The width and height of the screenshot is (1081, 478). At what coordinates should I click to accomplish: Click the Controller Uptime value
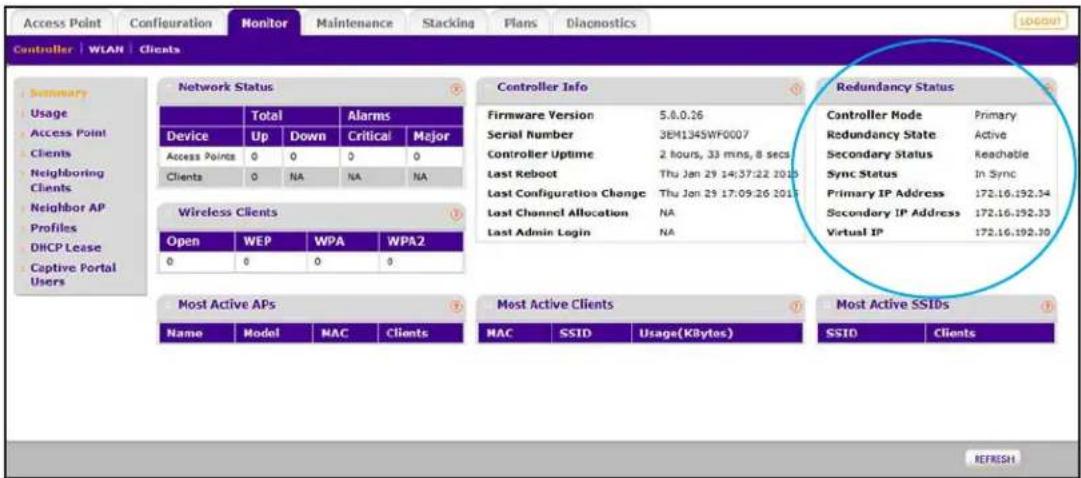click(725, 154)
